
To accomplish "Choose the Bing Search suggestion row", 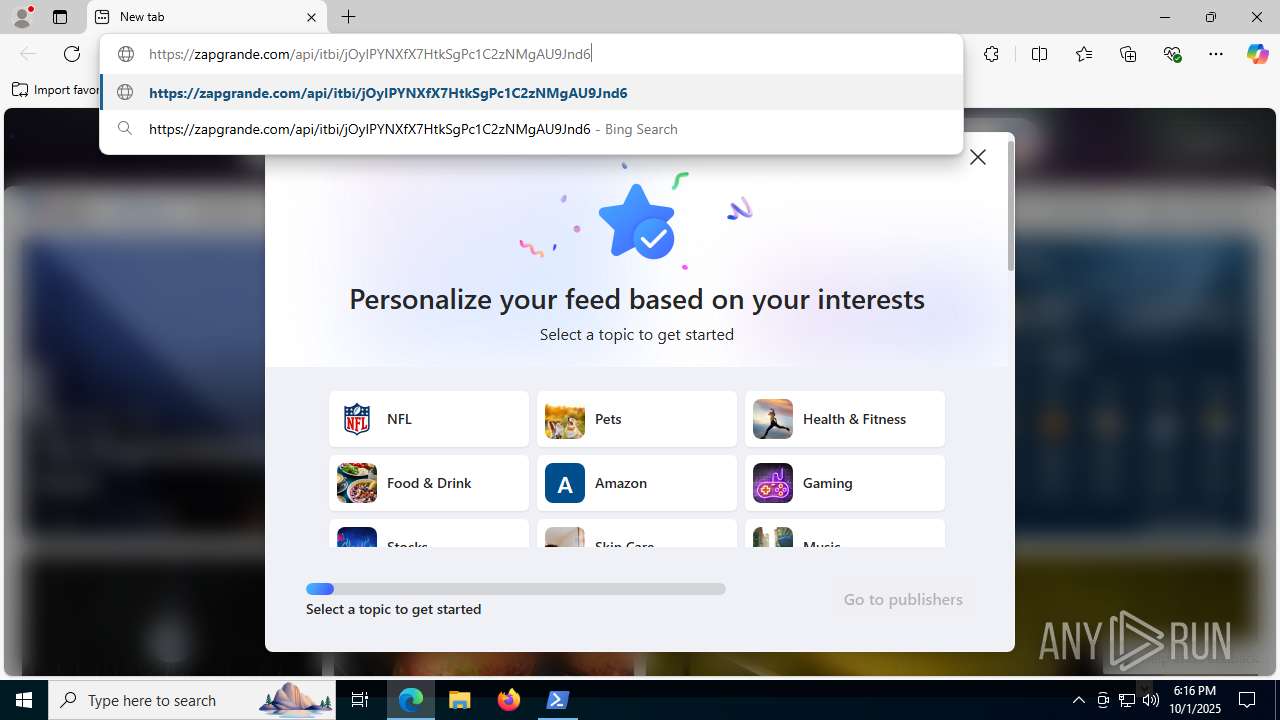I will click(x=531, y=129).
